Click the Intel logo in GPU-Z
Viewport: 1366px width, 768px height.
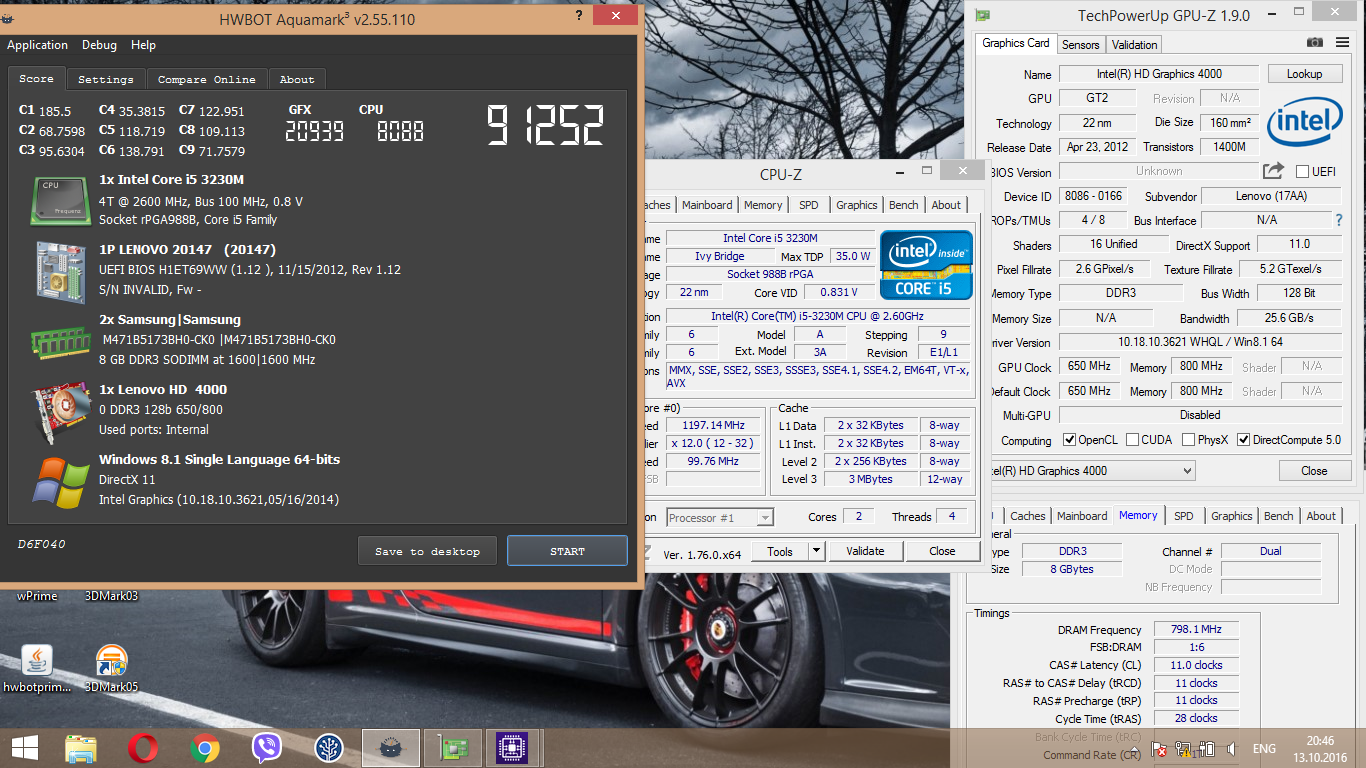[x=1305, y=122]
